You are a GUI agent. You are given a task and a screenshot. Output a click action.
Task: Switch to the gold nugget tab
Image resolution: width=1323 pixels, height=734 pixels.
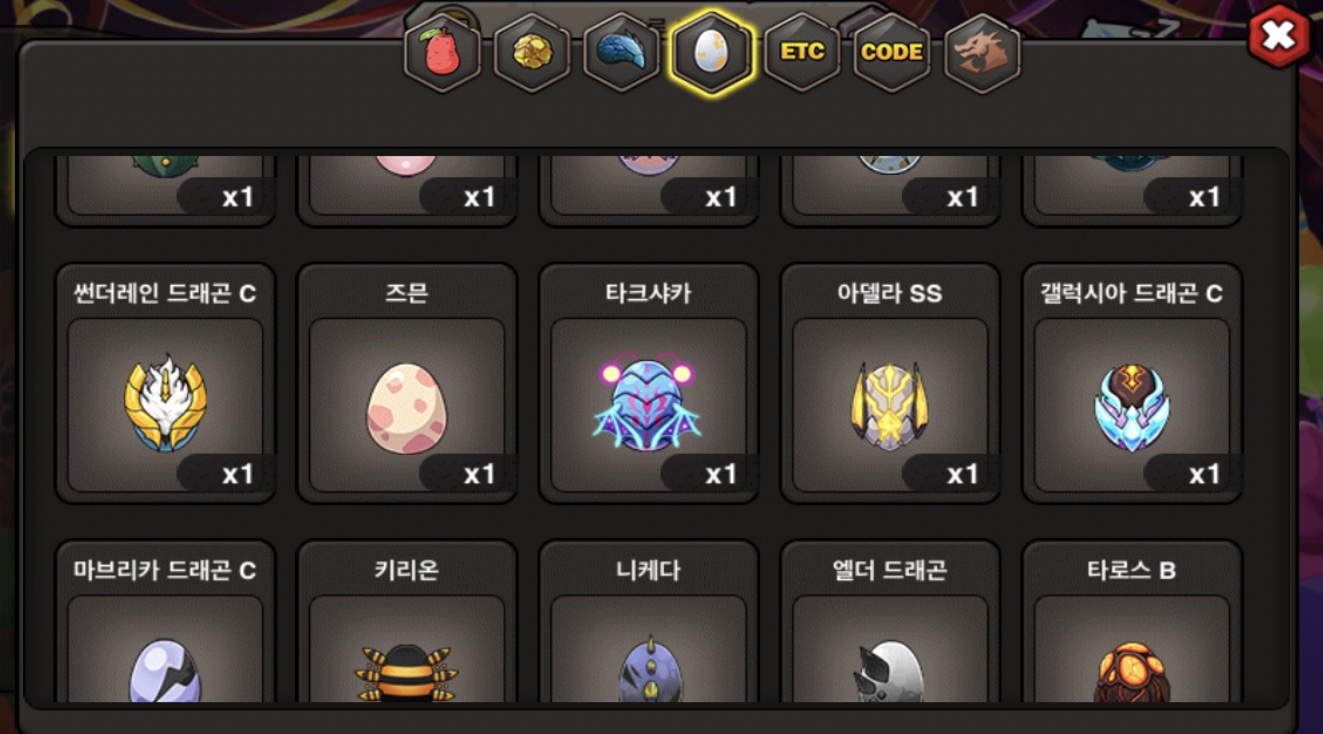532,53
